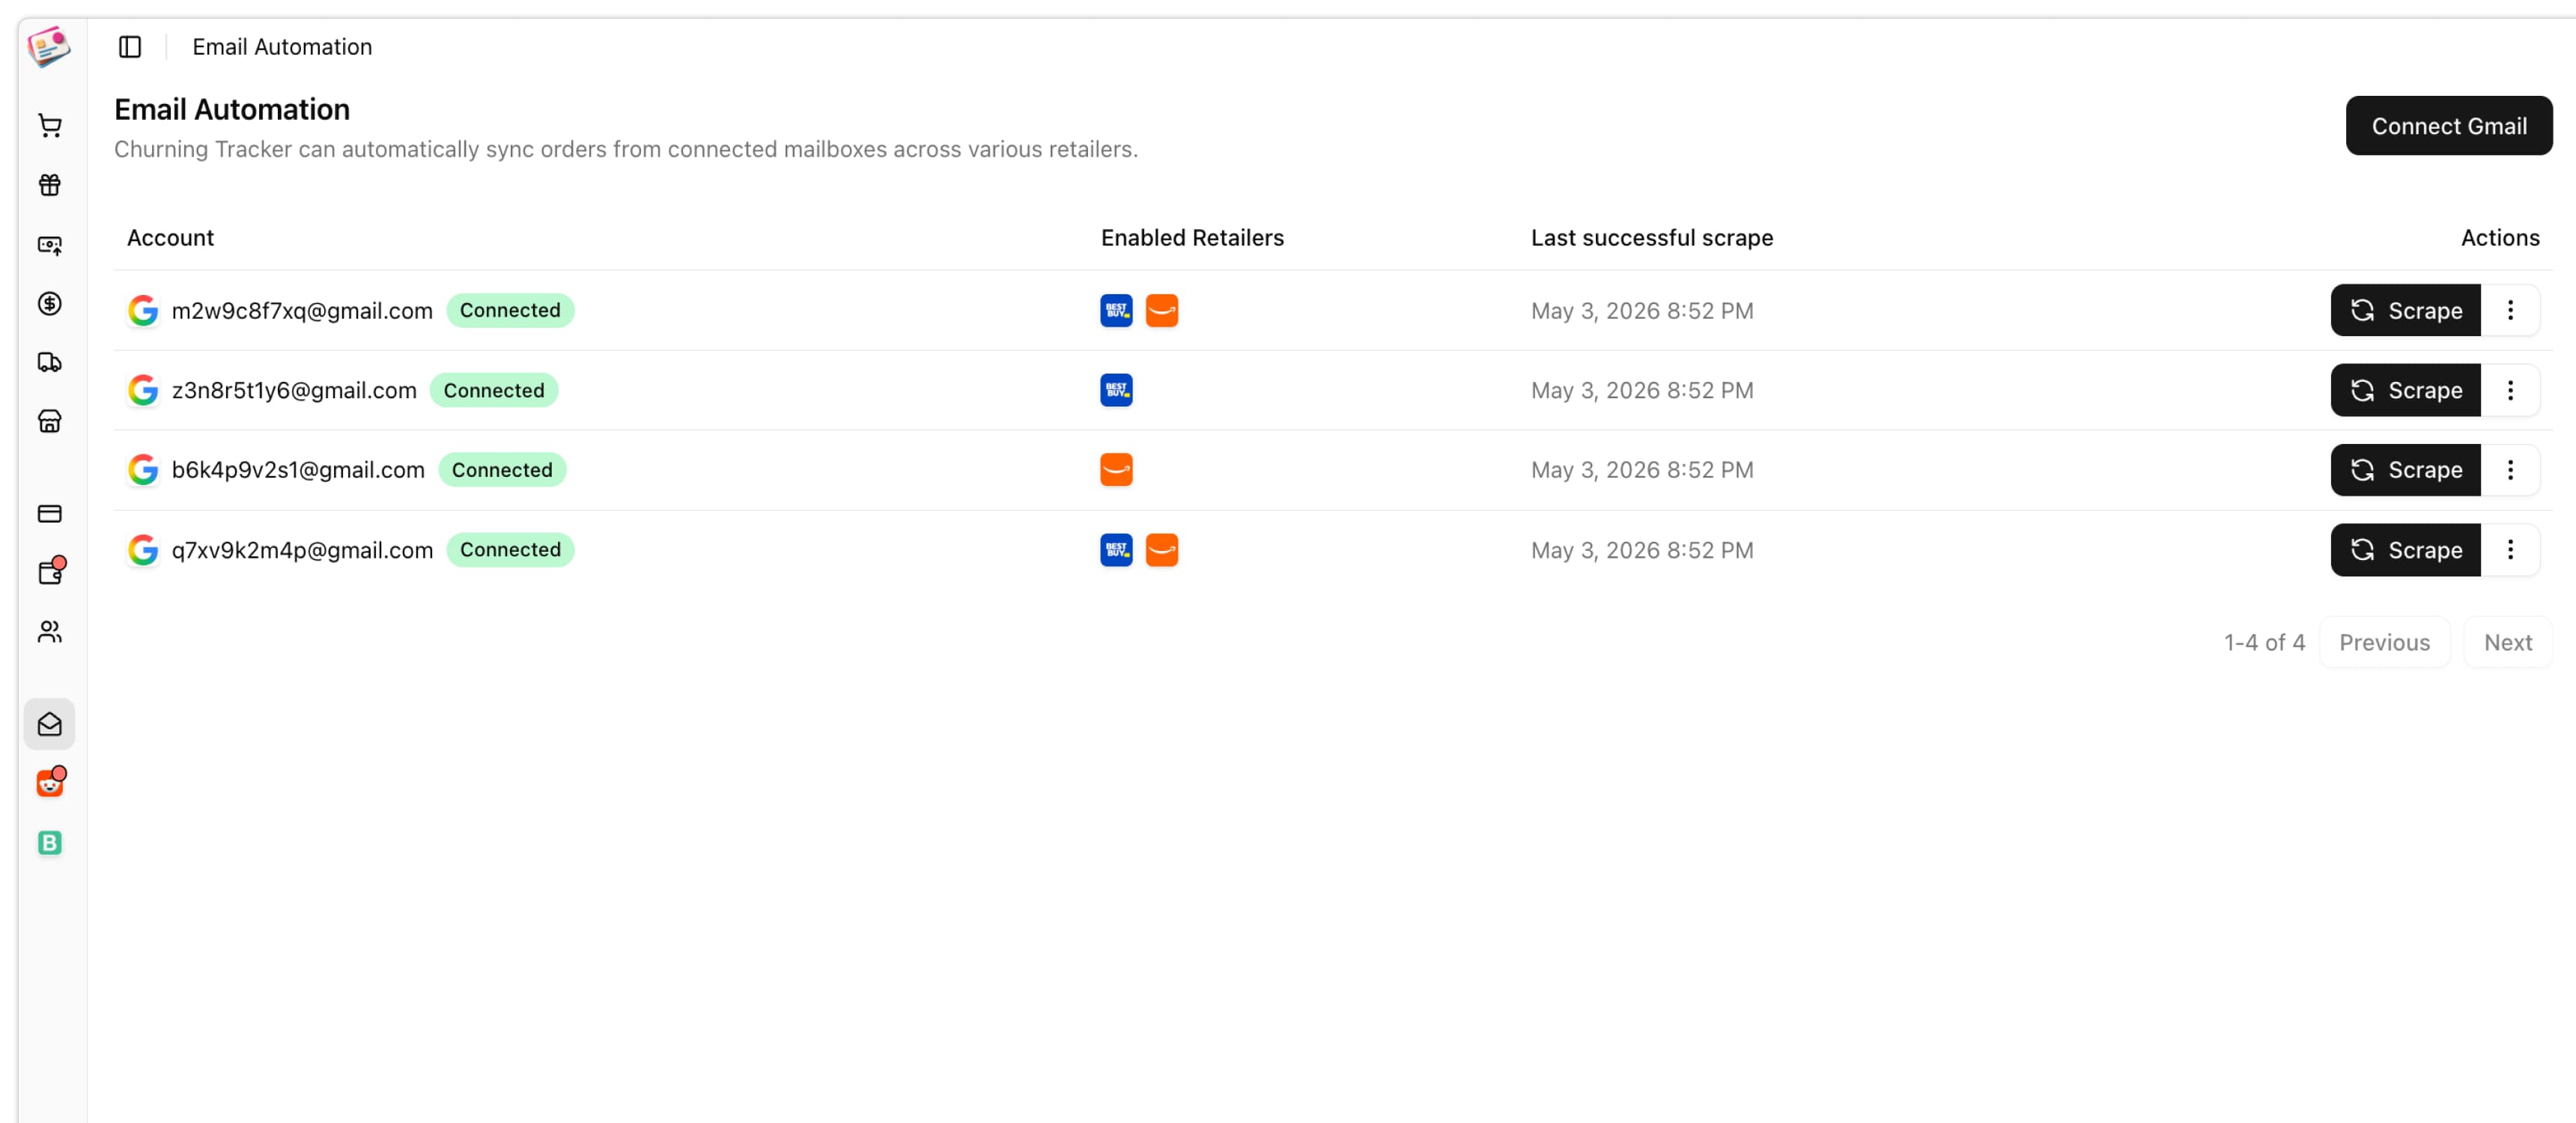Click the Connected badge for q7xv9k2m4p

coord(510,550)
